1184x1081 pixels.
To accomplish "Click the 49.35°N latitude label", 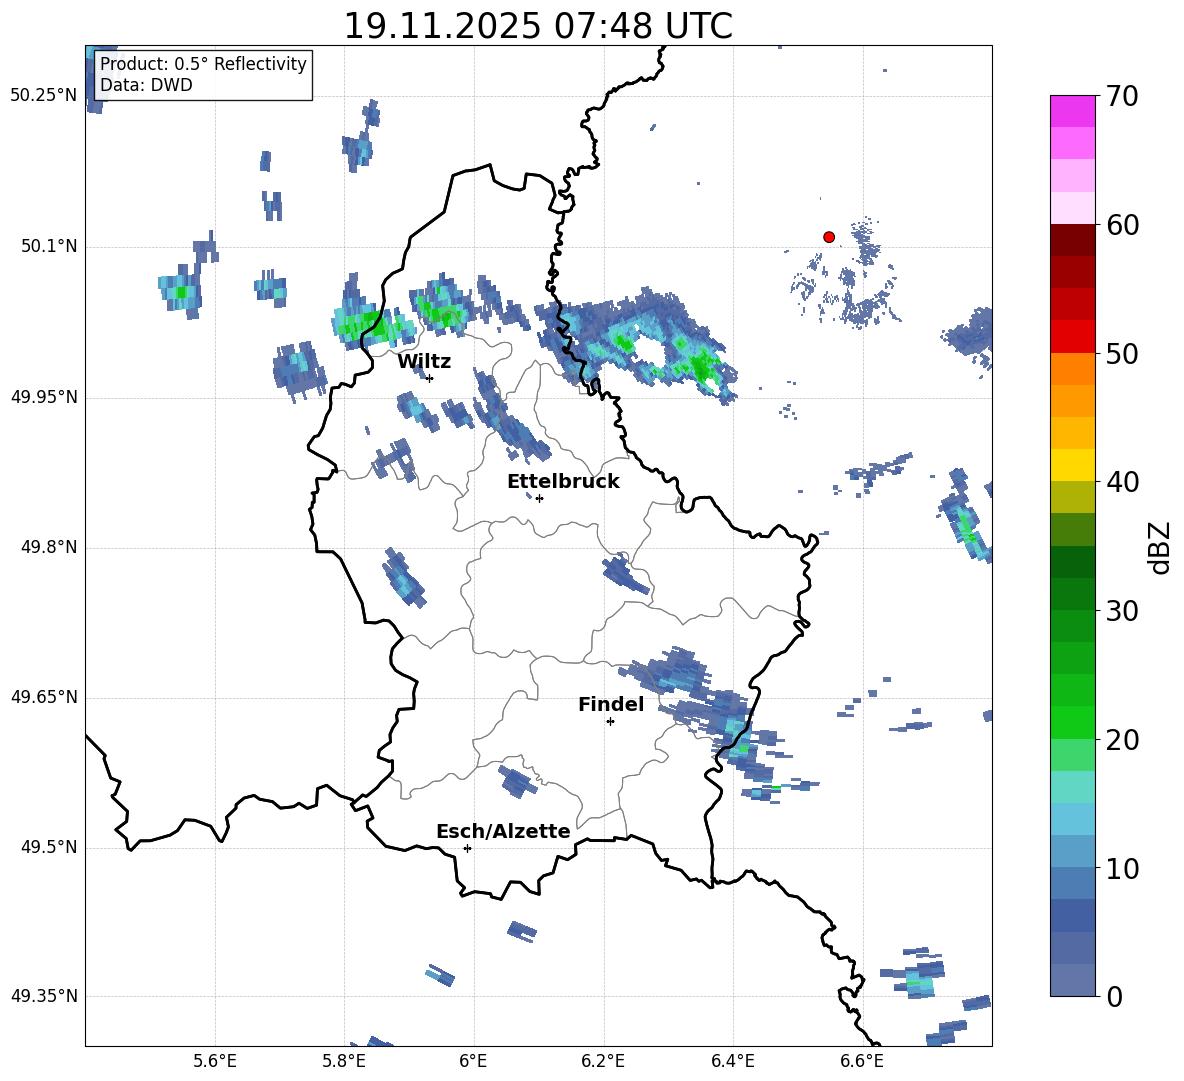I will coord(44,996).
